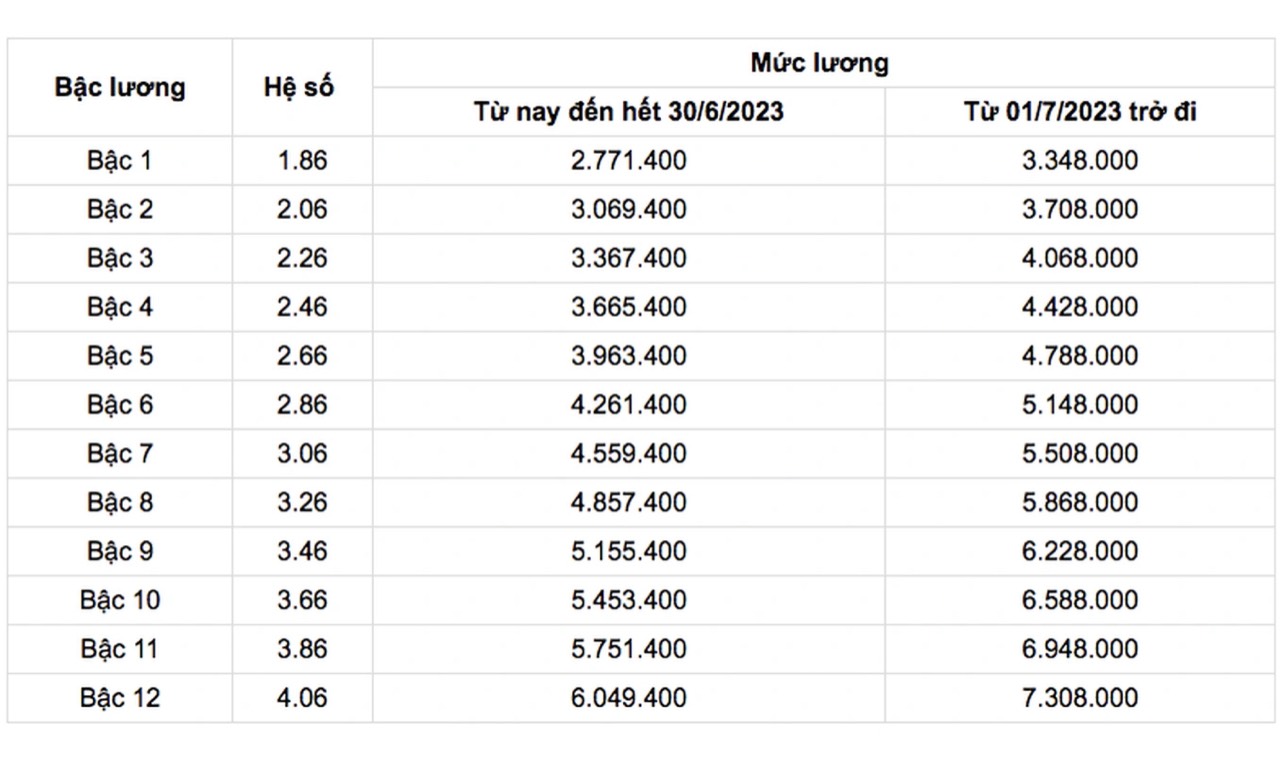Select the 'Bậc 12' row label

(x=120, y=698)
